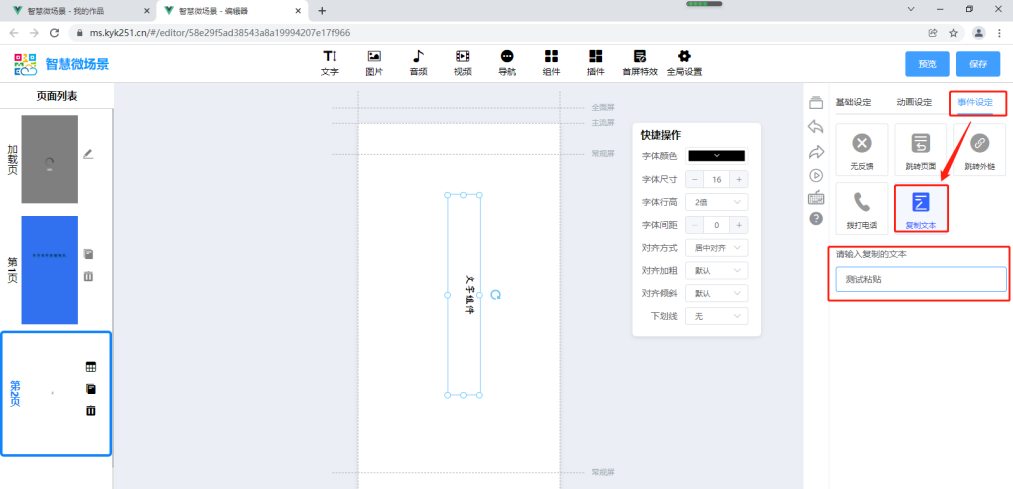Click the copy text input field
The width and height of the screenshot is (1013, 489).
tap(921, 280)
